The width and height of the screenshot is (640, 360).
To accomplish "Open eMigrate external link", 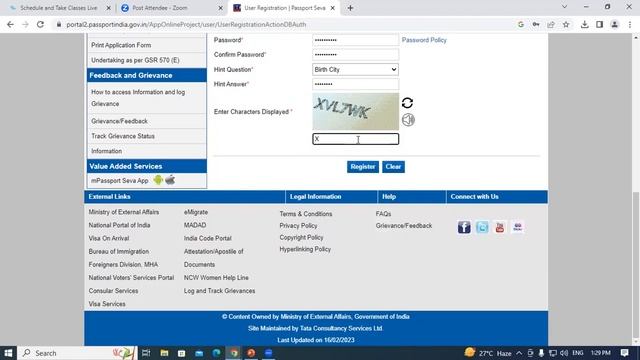I will click(x=196, y=212).
